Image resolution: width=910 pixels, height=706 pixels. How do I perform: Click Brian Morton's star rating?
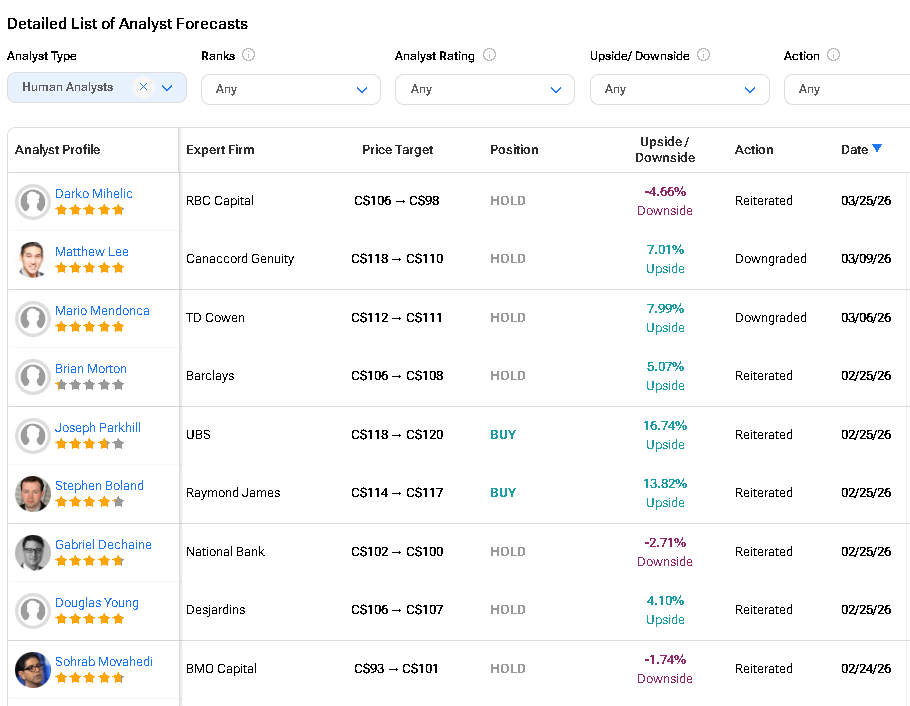(90, 384)
